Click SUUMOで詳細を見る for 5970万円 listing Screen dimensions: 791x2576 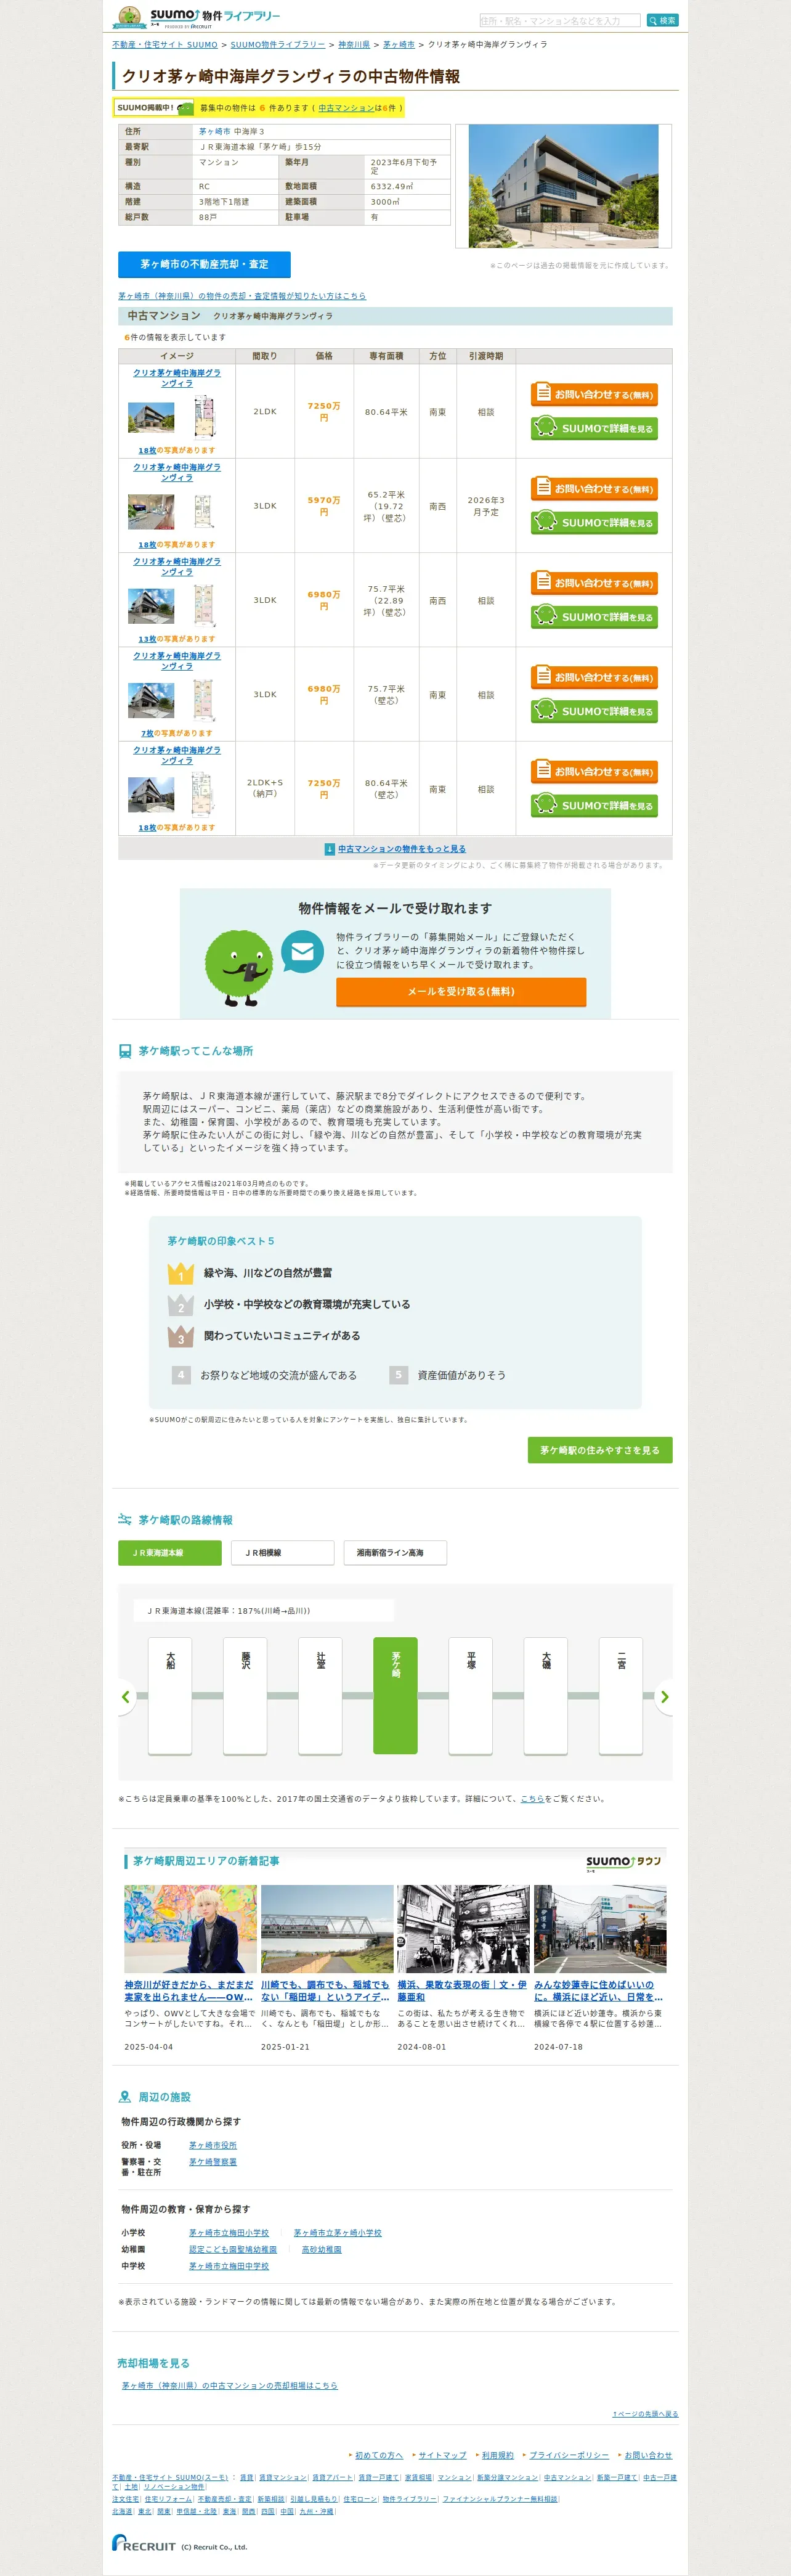594,522
